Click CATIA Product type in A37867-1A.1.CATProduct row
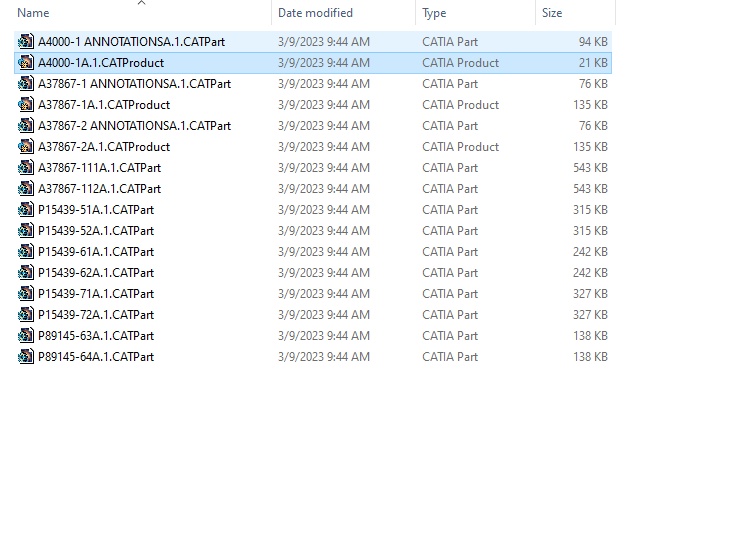Viewport: 749px width, 546px height. pos(460,105)
